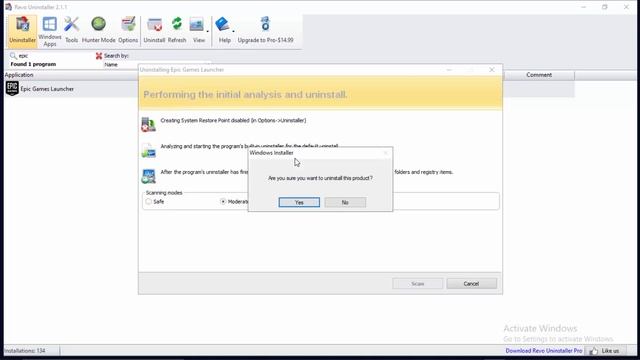Viewport: 640px width, 360px height.
Task: Open the Options icon
Action: tap(128, 30)
